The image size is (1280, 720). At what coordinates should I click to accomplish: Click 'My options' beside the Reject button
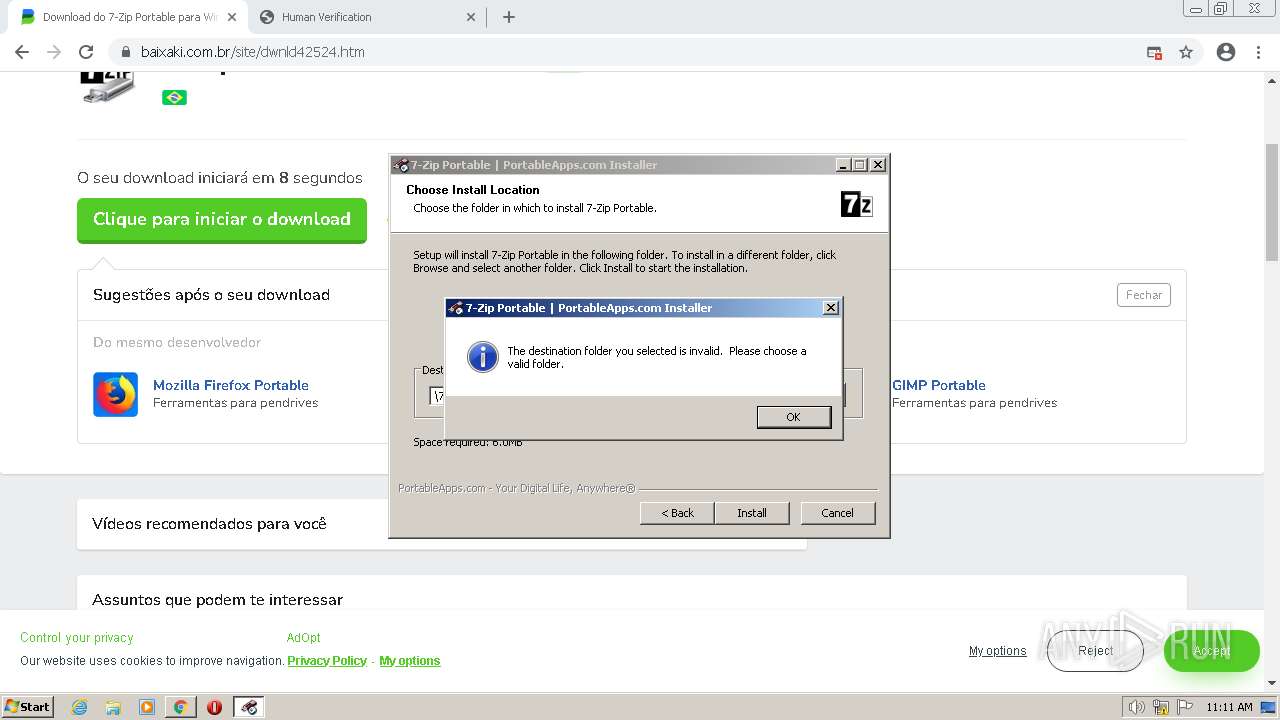[x=997, y=651]
